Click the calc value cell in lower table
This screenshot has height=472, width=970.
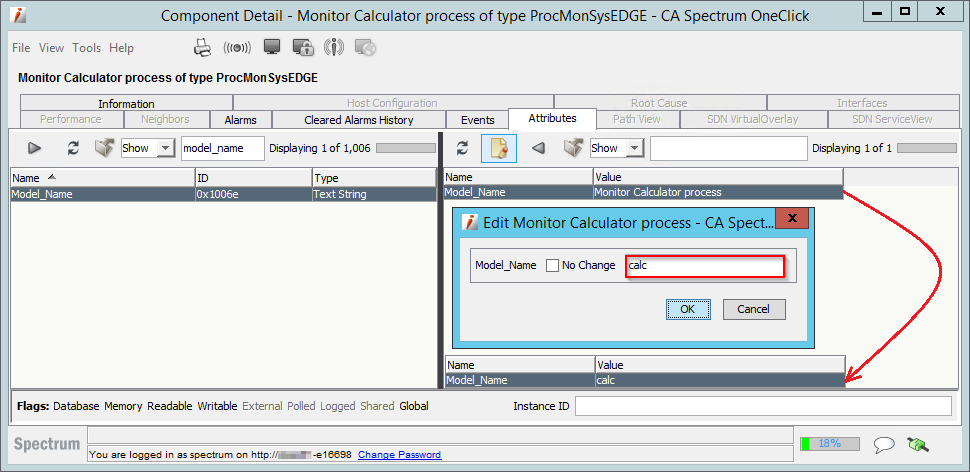click(x=720, y=380)
